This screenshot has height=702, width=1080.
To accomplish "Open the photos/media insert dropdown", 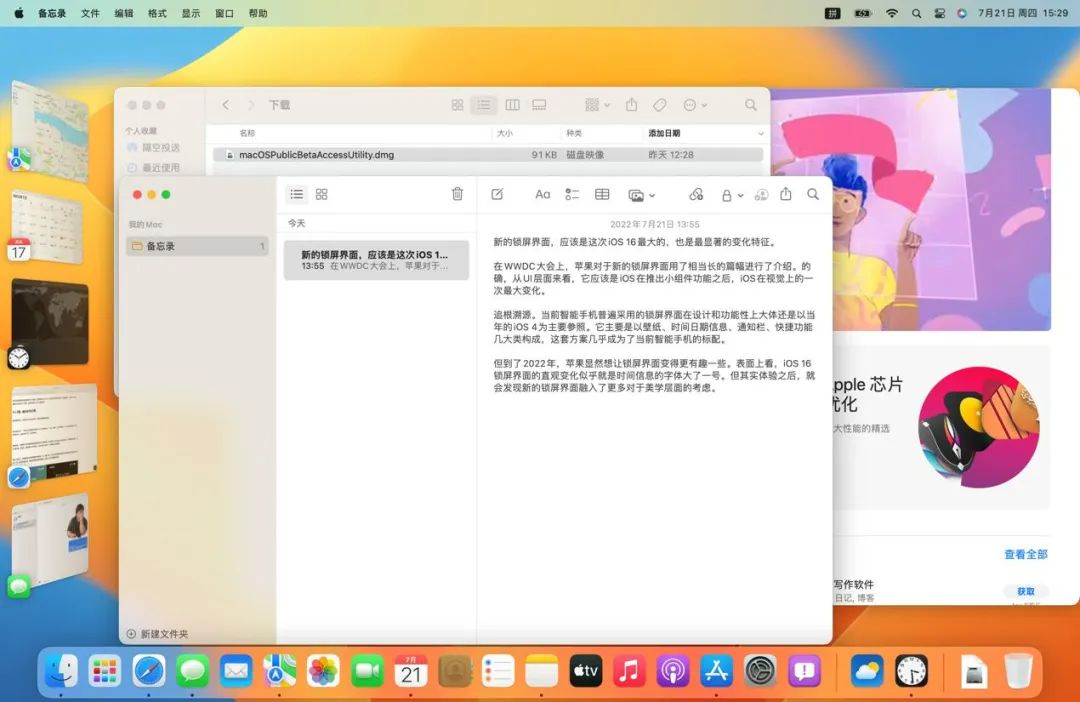I will pos(638,194).
